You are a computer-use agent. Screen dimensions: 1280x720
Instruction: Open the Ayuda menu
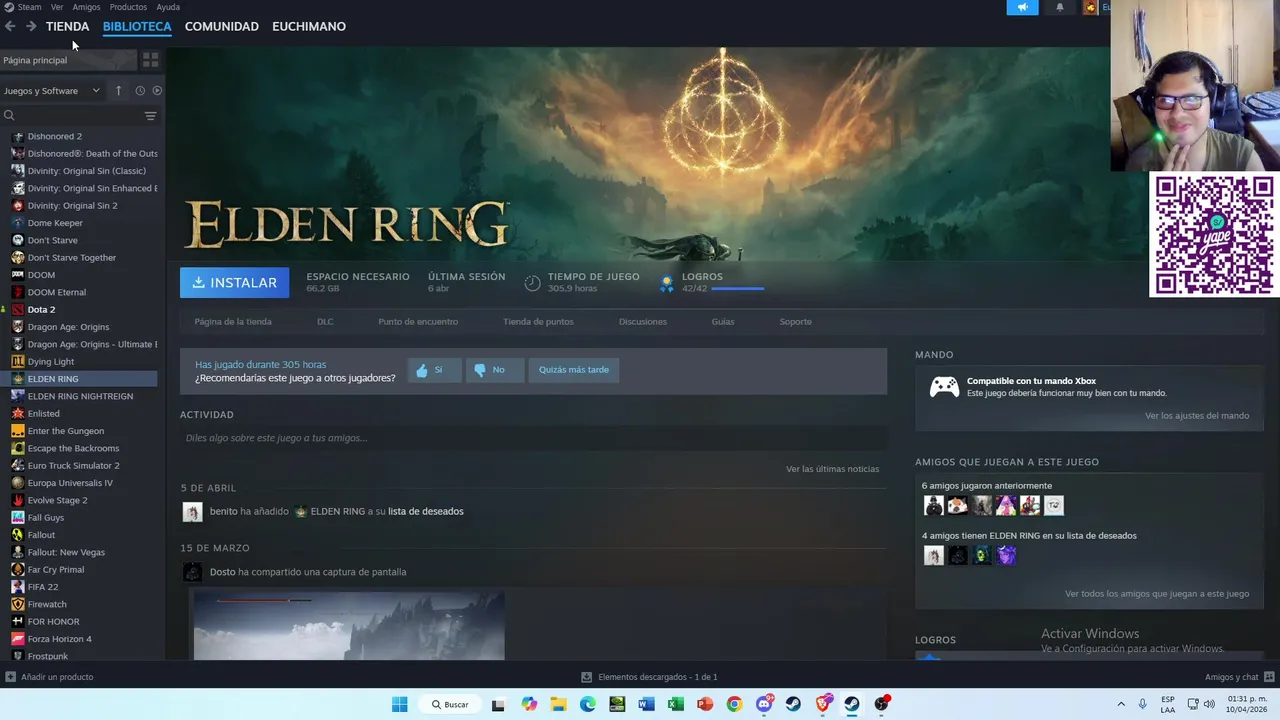[168, 7]
